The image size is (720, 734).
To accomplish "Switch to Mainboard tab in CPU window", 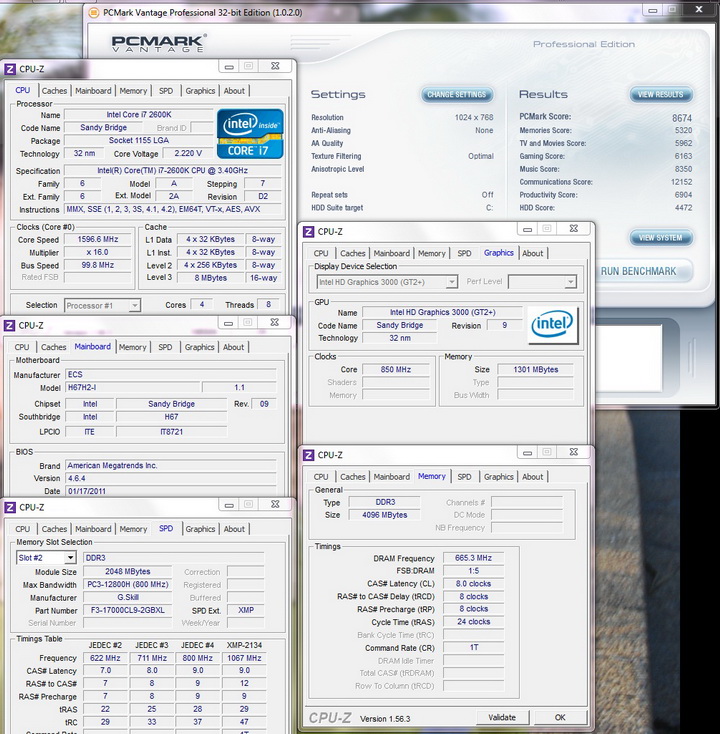I will [93, 91].
